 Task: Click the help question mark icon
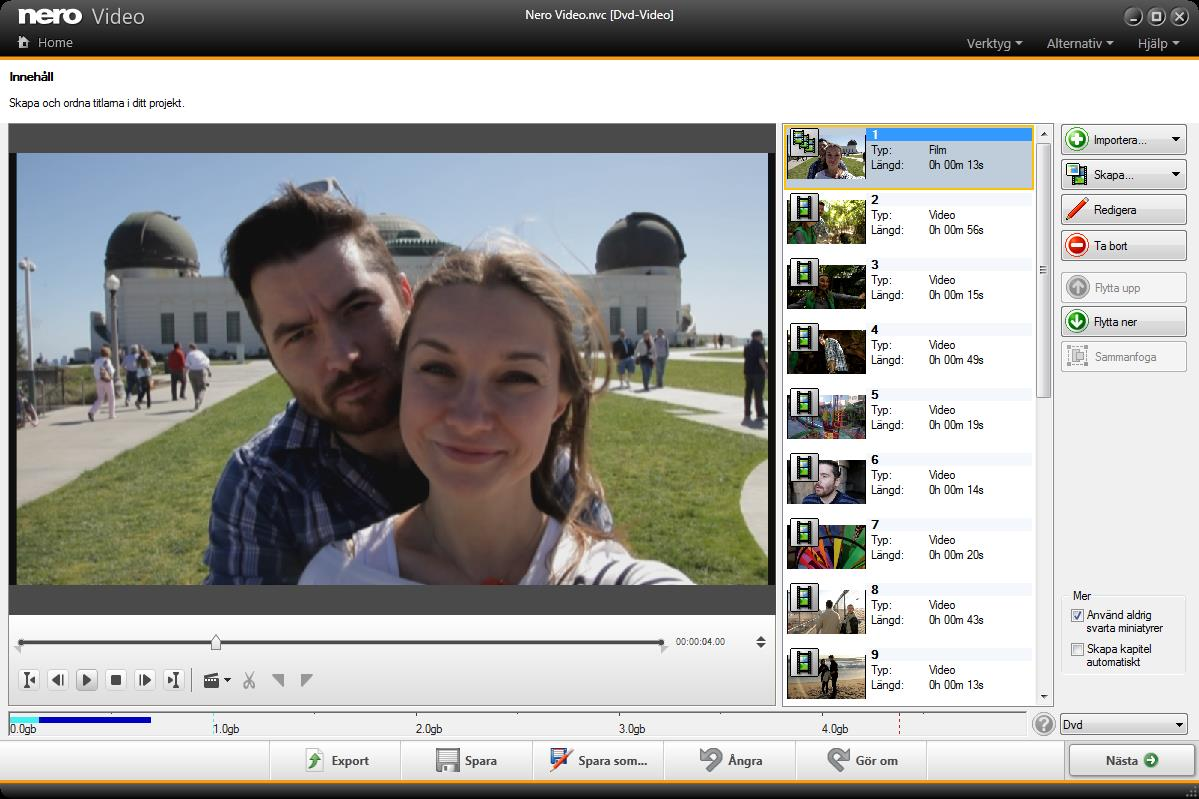point(1043,724)
